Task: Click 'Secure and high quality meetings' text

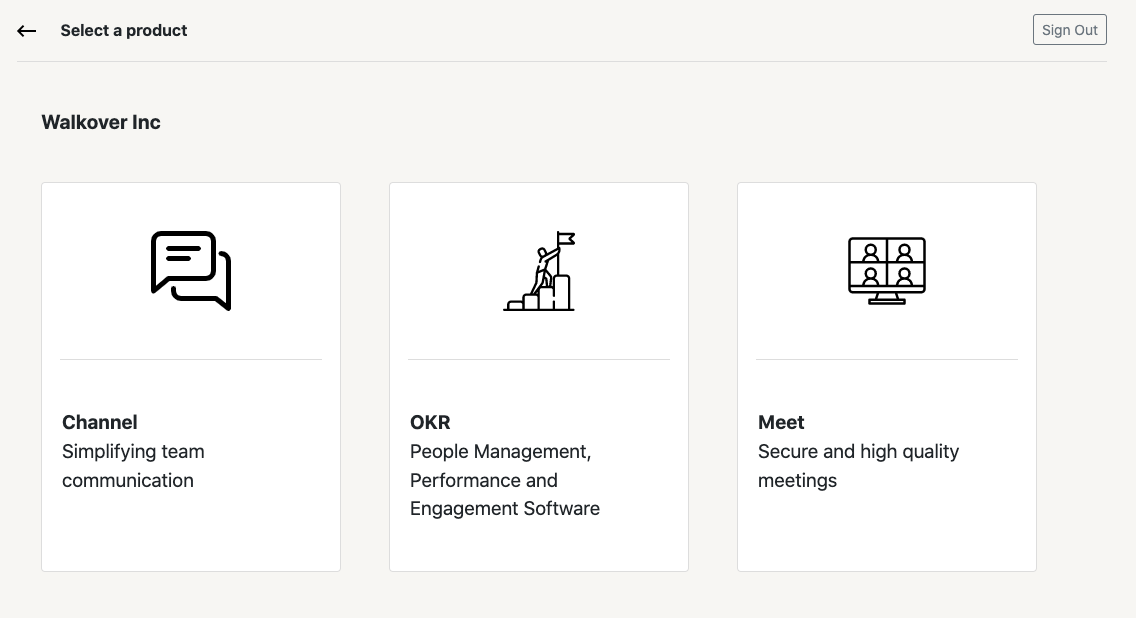Action: [x=859, y=466]
